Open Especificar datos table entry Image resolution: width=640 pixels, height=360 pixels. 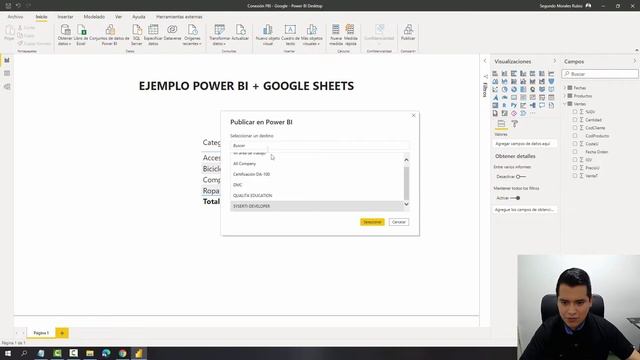153,34
